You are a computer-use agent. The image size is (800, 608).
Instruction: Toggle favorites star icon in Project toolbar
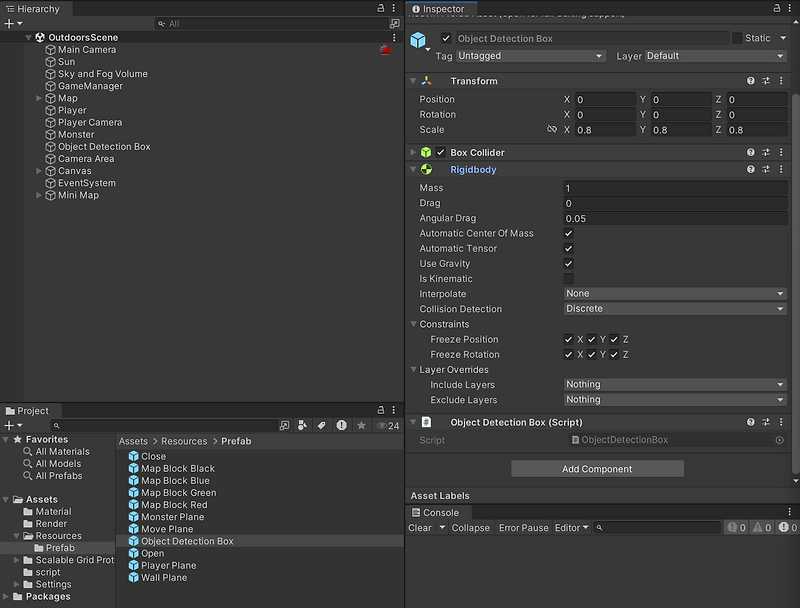click(361, 425)
